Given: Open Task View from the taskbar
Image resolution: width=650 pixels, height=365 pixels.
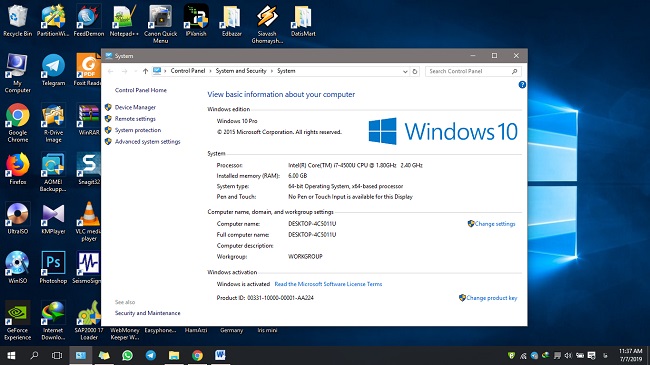Looking at the screenshot, I should (x=57, y=355).
